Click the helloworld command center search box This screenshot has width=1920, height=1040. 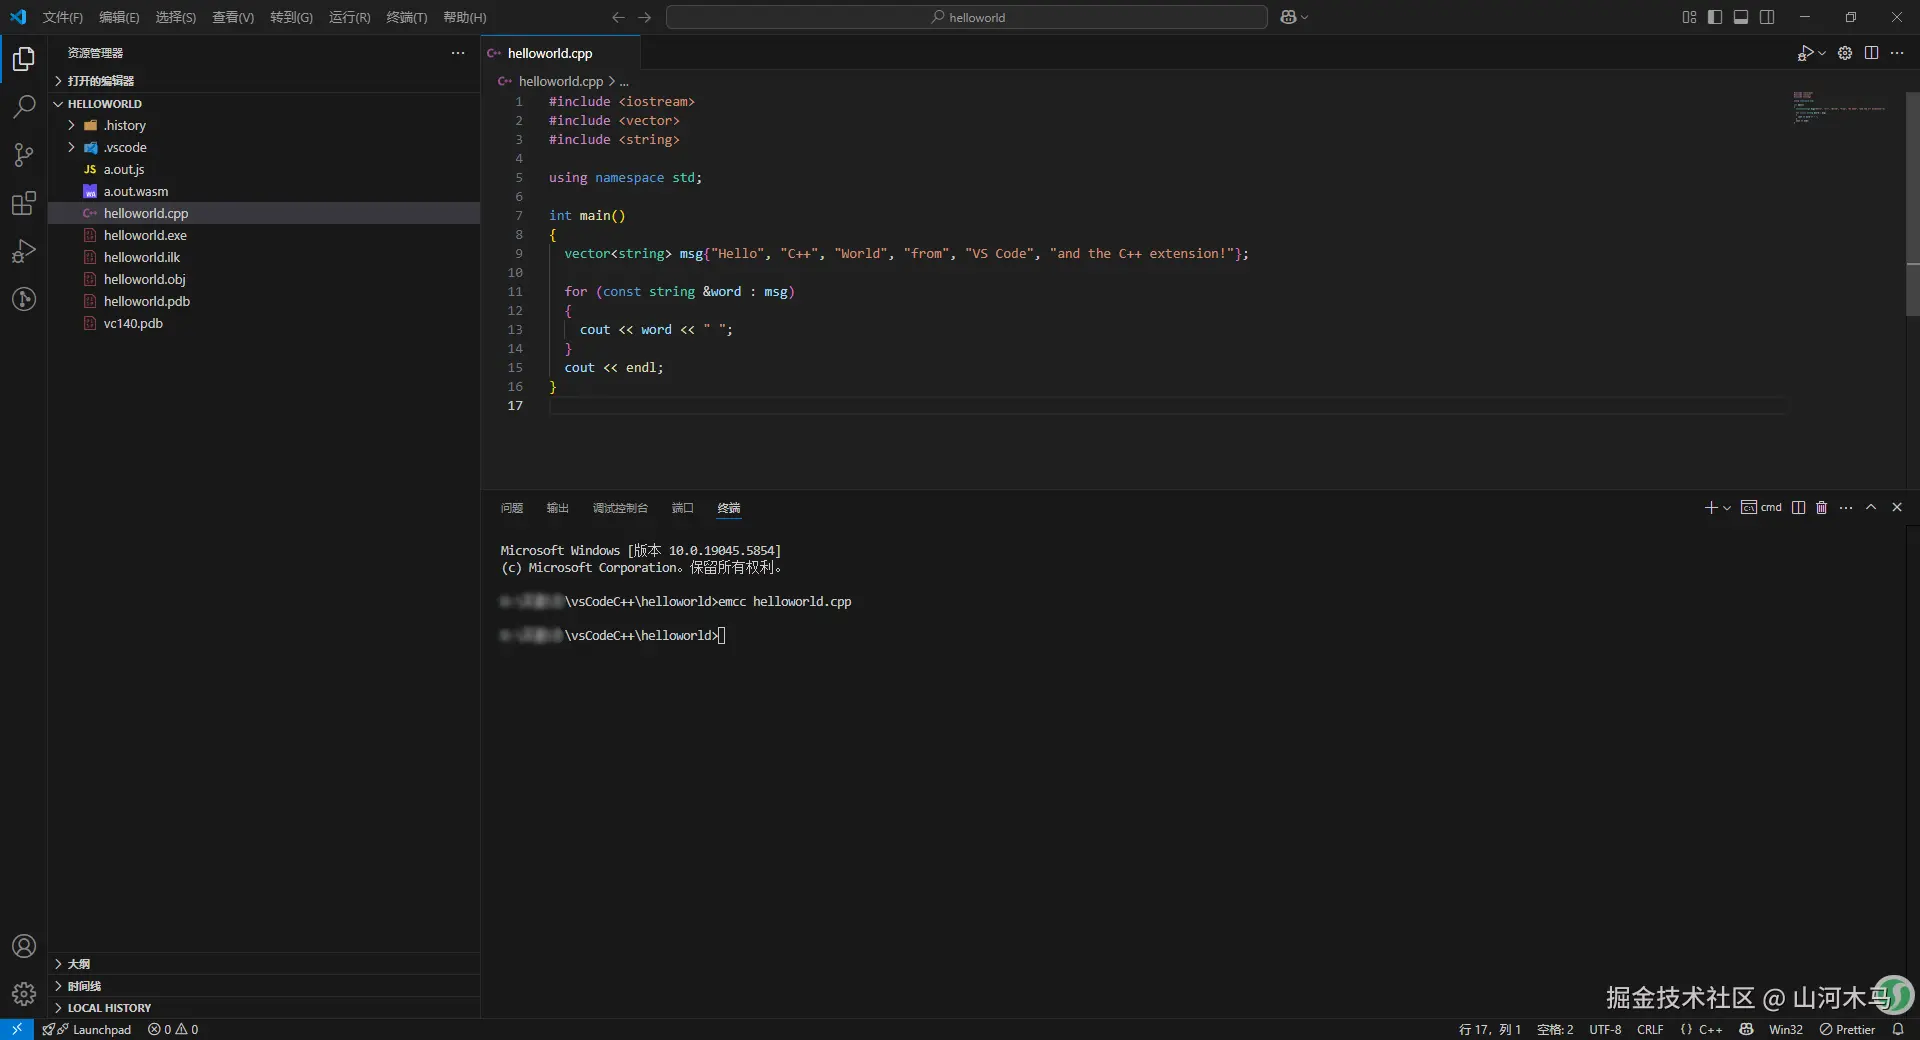point(966,17)
